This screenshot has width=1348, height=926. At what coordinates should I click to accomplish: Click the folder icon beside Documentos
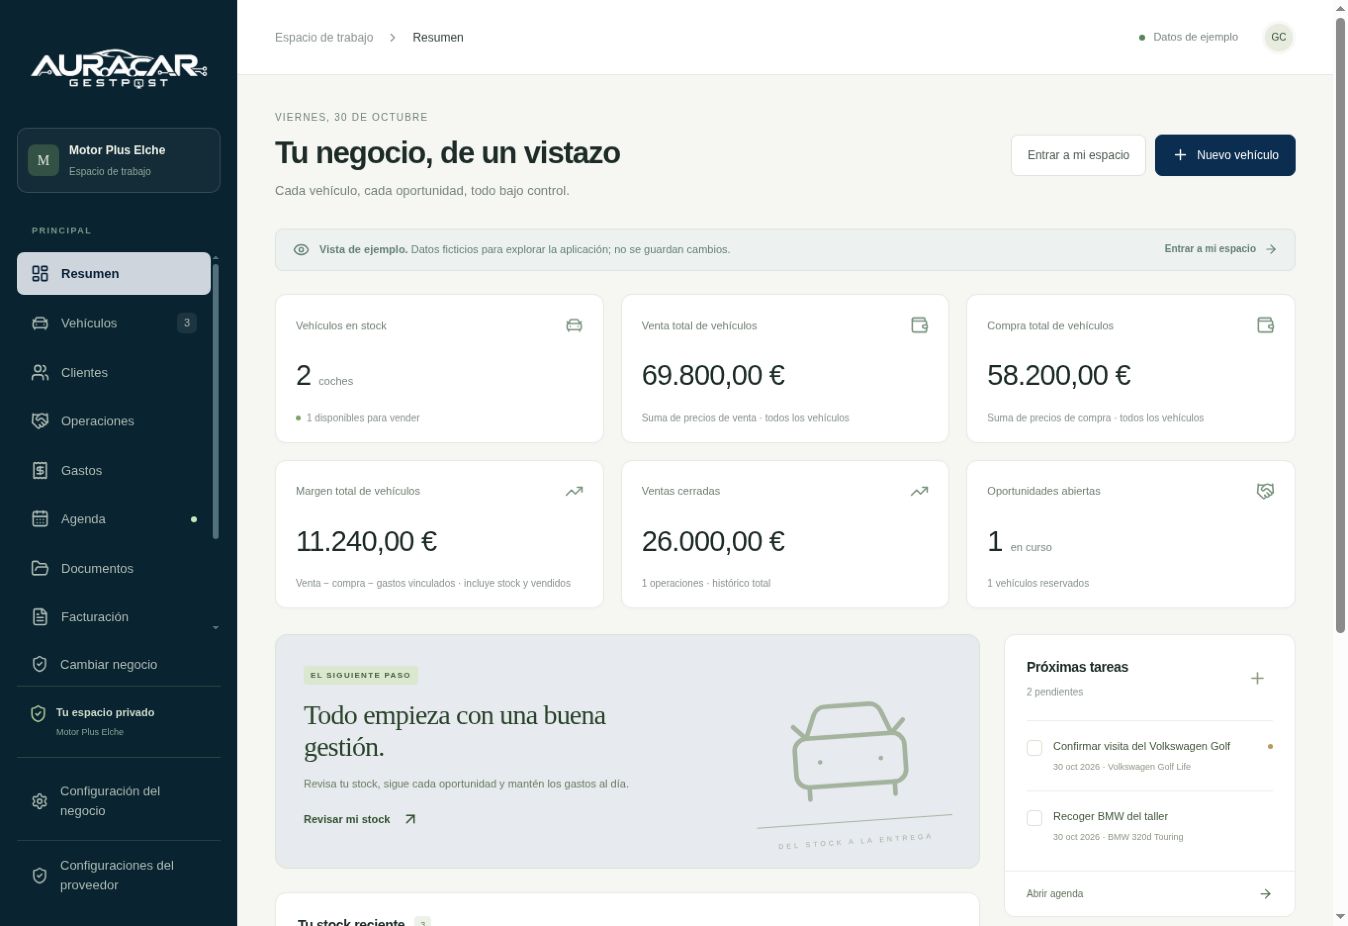click(x=40, y=568)
